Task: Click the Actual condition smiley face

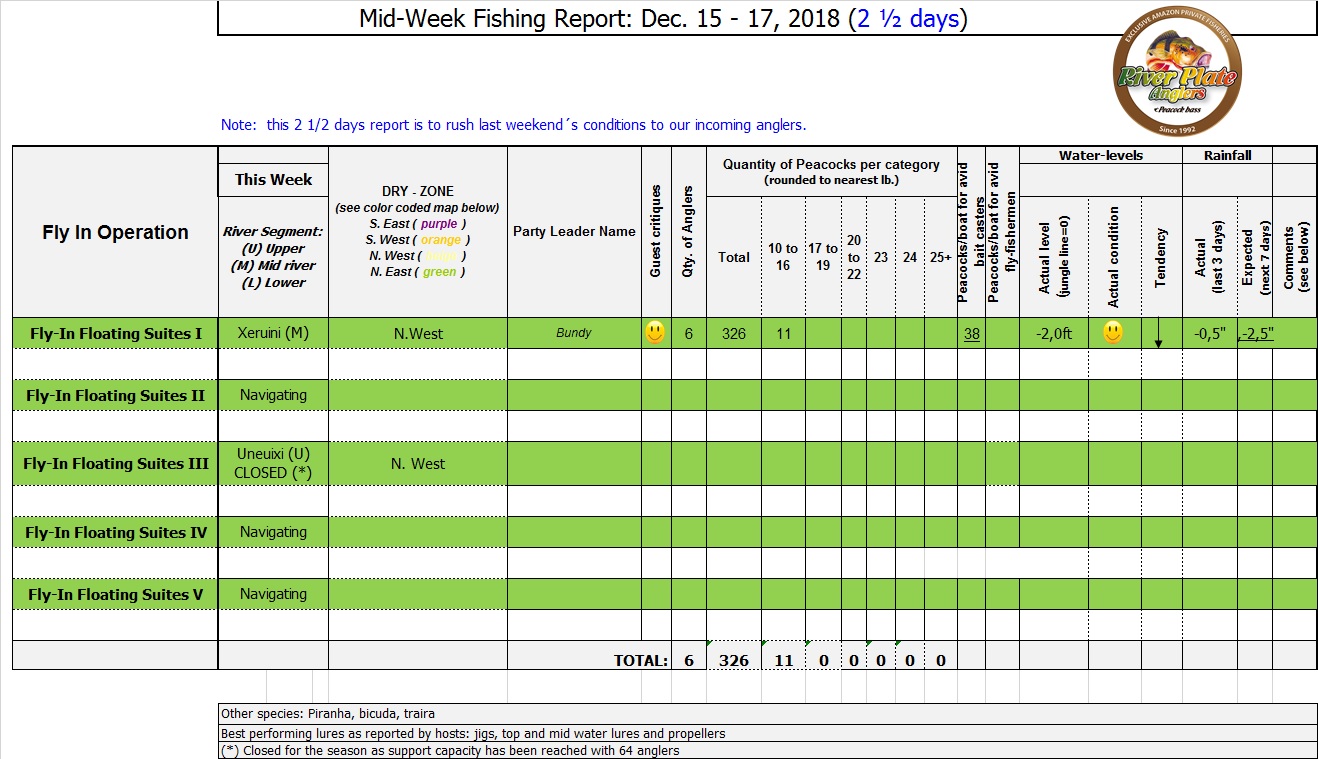Action: (x=1113, y=333)
